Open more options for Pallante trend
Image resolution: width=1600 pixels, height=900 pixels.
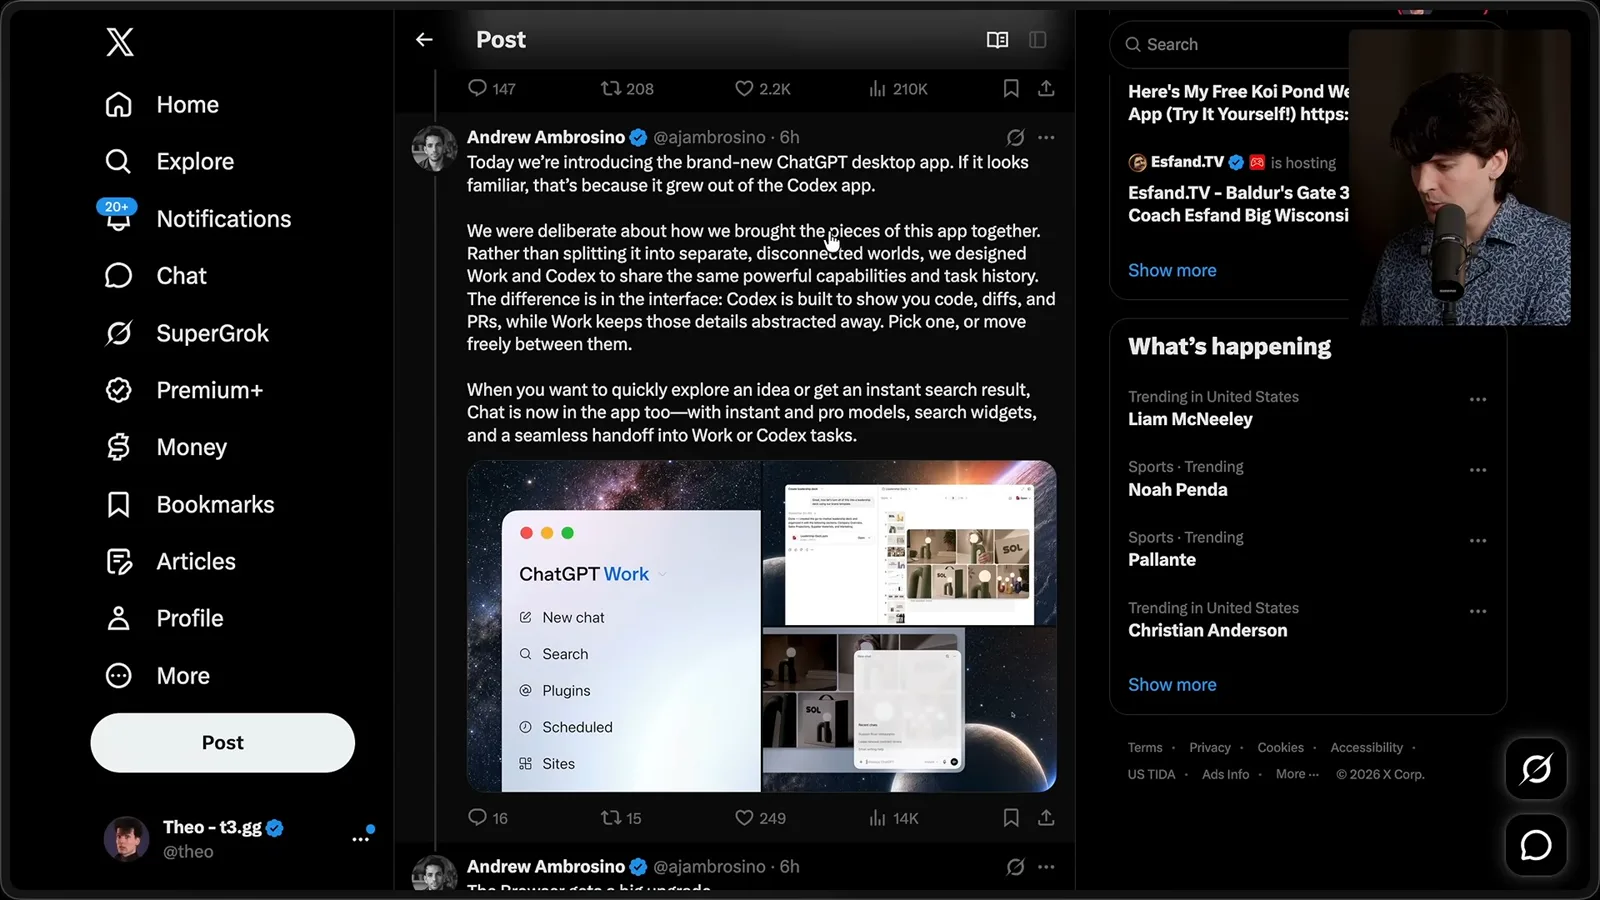(x=1478, y=541)
